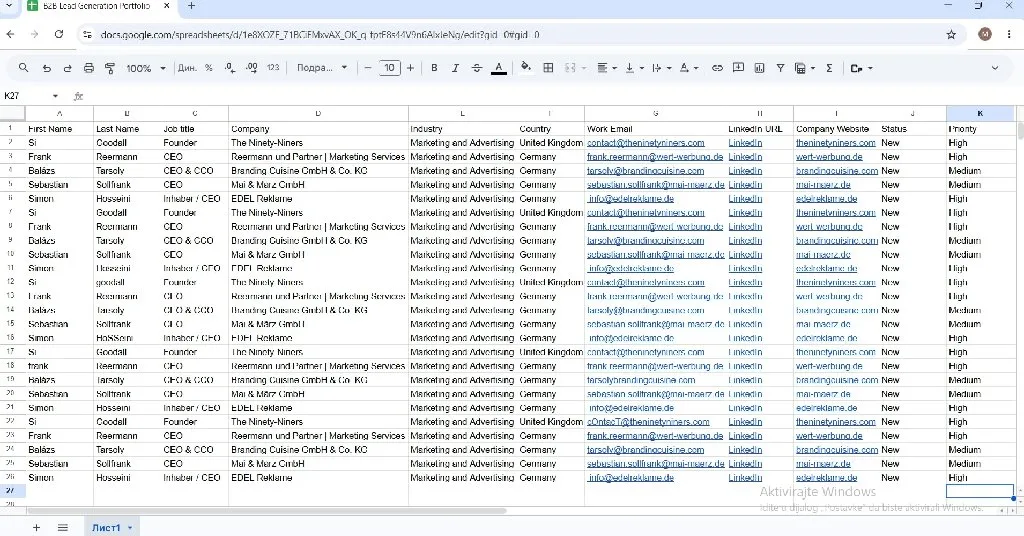Apply Дин. currency format

coord(187,68)
